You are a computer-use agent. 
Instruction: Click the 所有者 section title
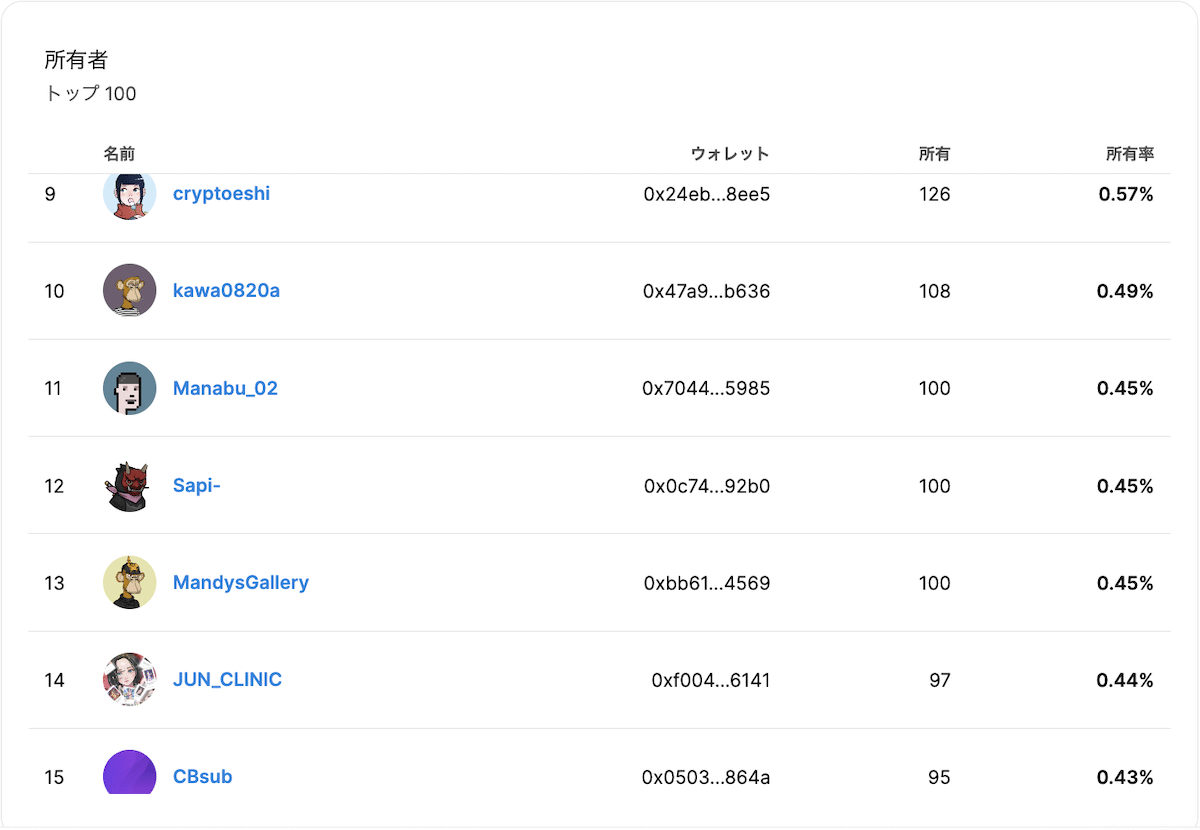76,60
